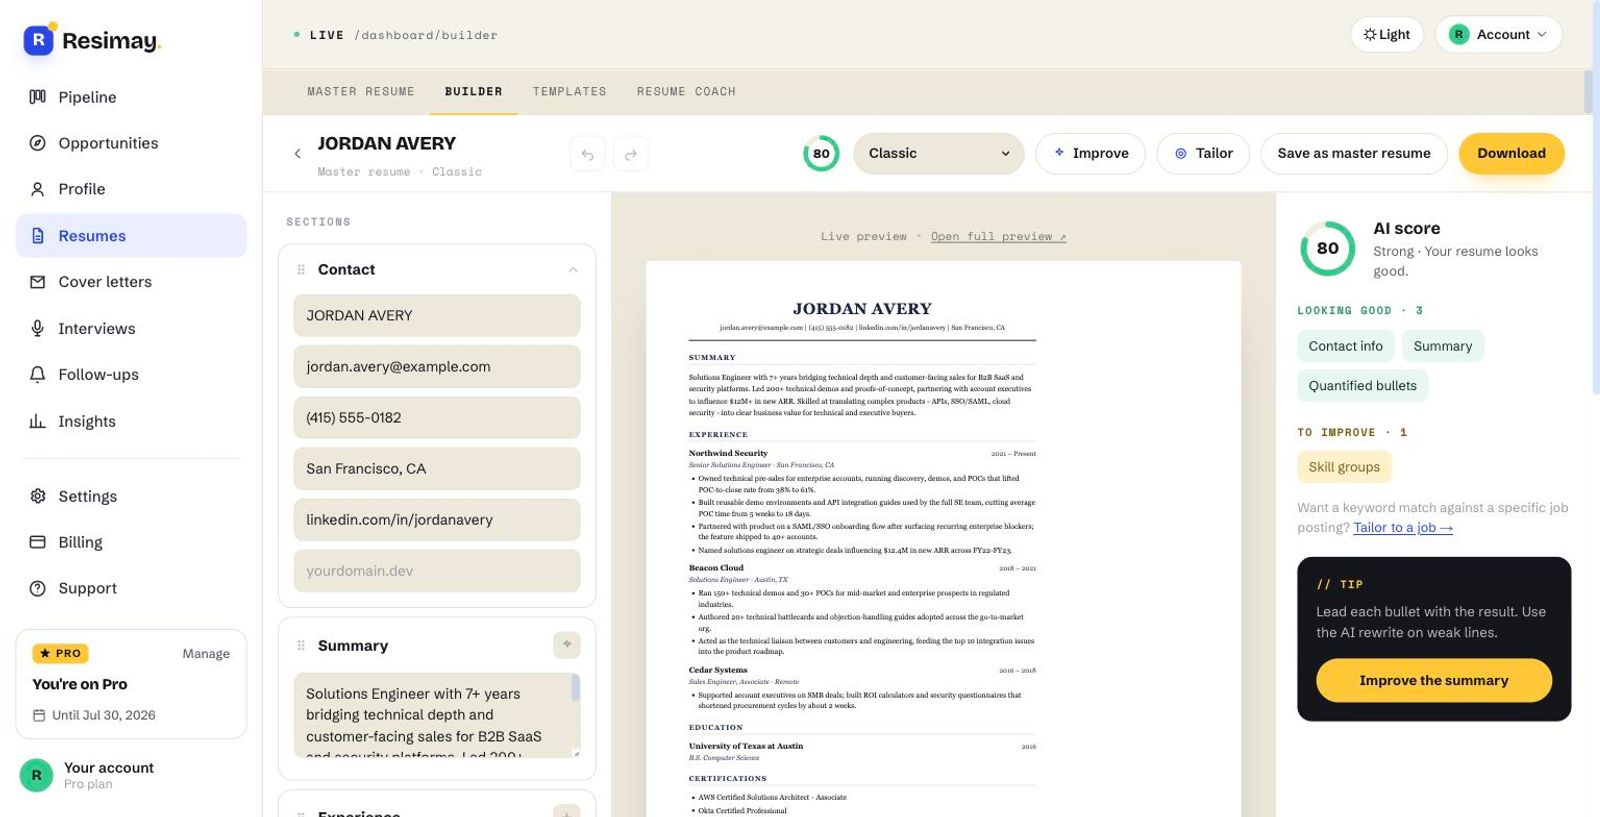Click the undo arrow button
The image size is (1600, 817).
point(588,154)
